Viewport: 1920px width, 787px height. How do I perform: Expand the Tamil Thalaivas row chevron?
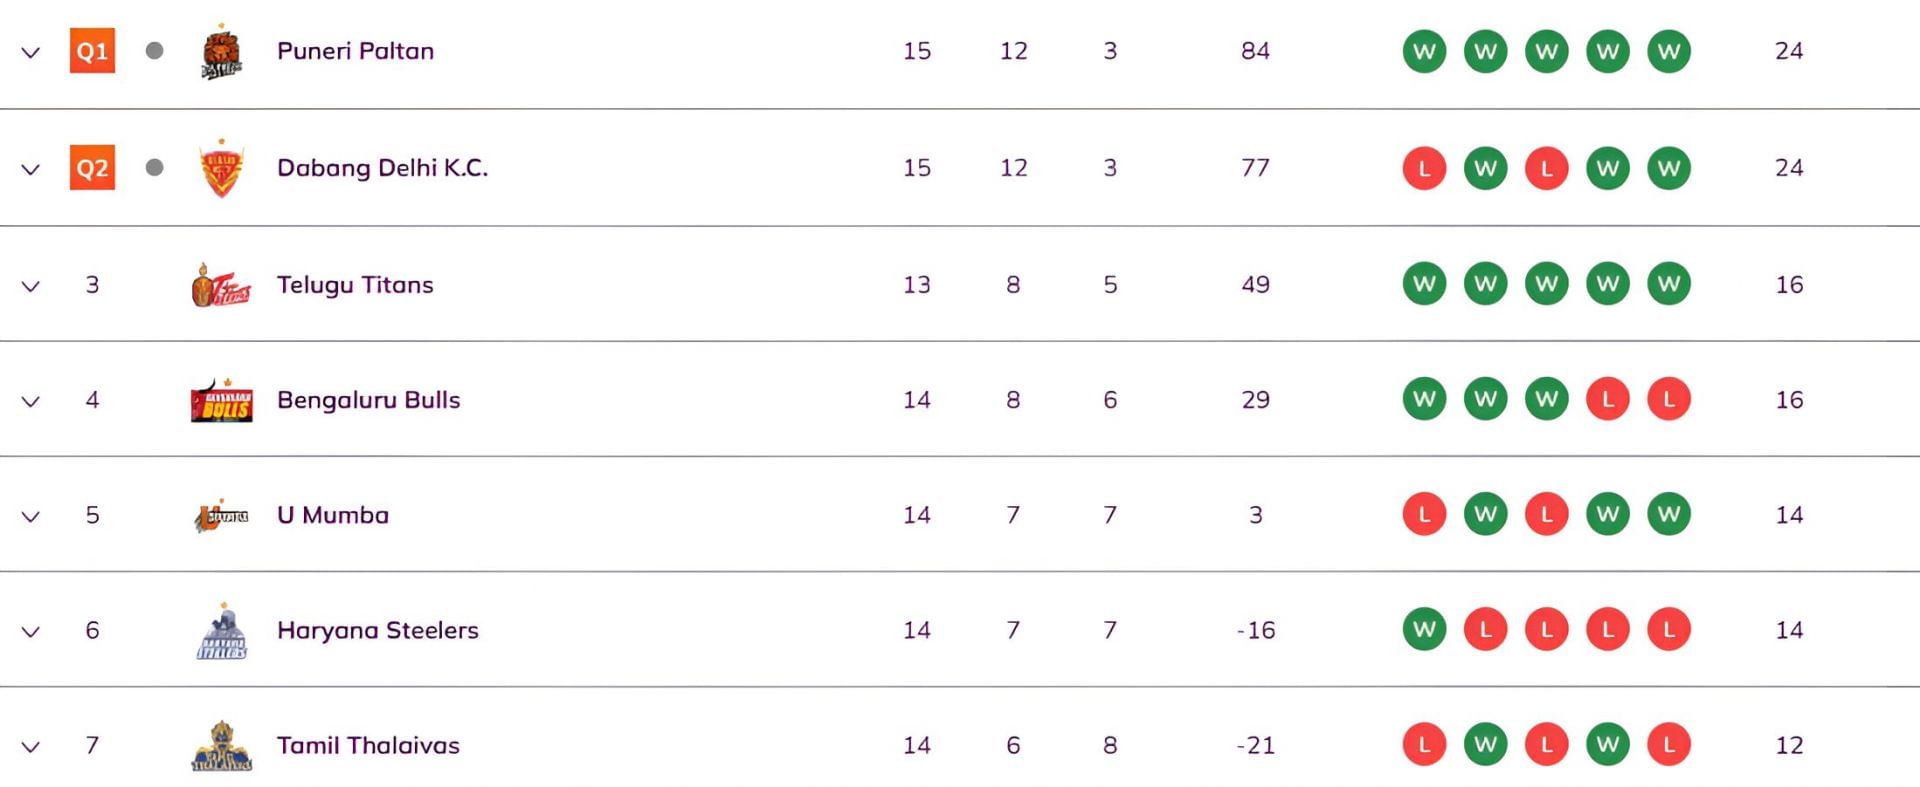(31, 747)
